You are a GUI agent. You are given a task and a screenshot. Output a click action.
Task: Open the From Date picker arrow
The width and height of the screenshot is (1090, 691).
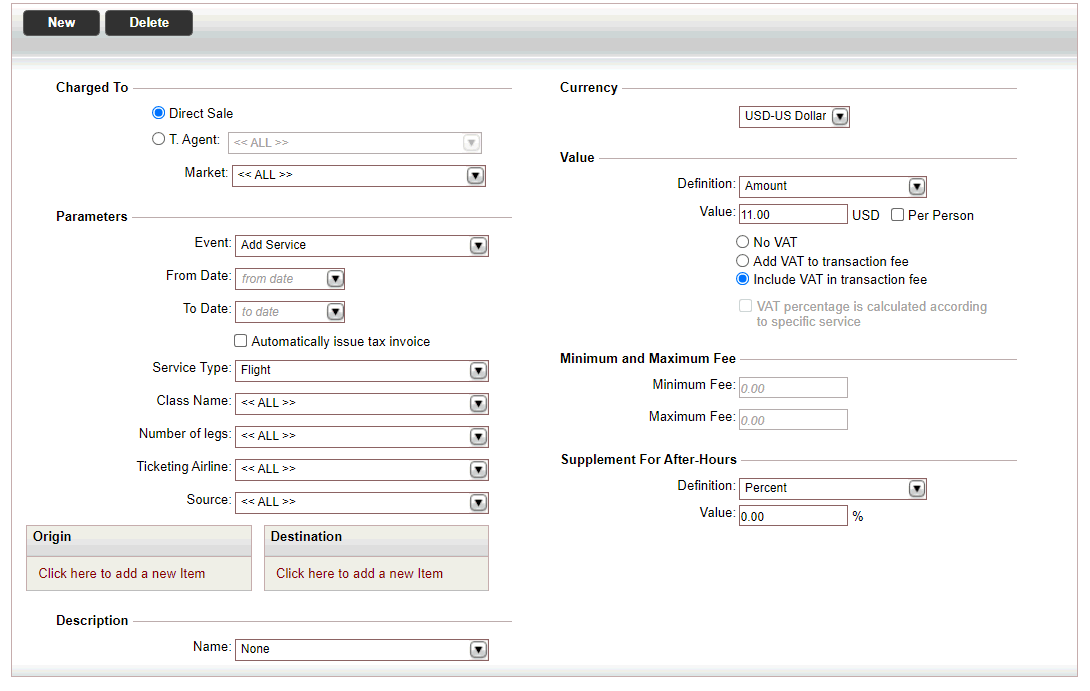click(336, 279)
